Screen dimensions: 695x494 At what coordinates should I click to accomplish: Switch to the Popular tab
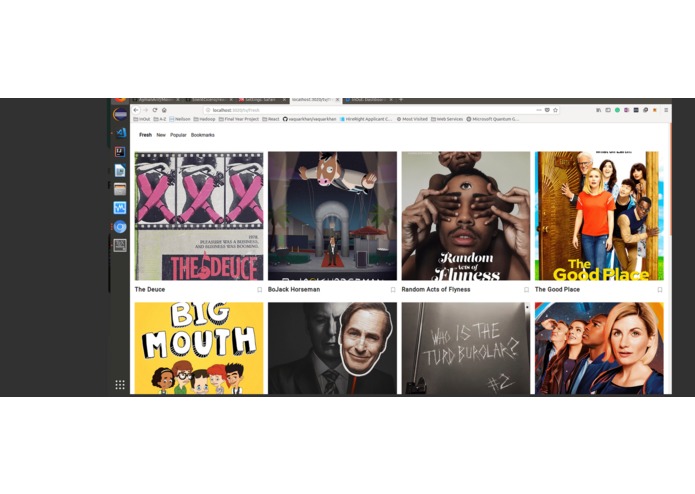(x=178, y=135)
